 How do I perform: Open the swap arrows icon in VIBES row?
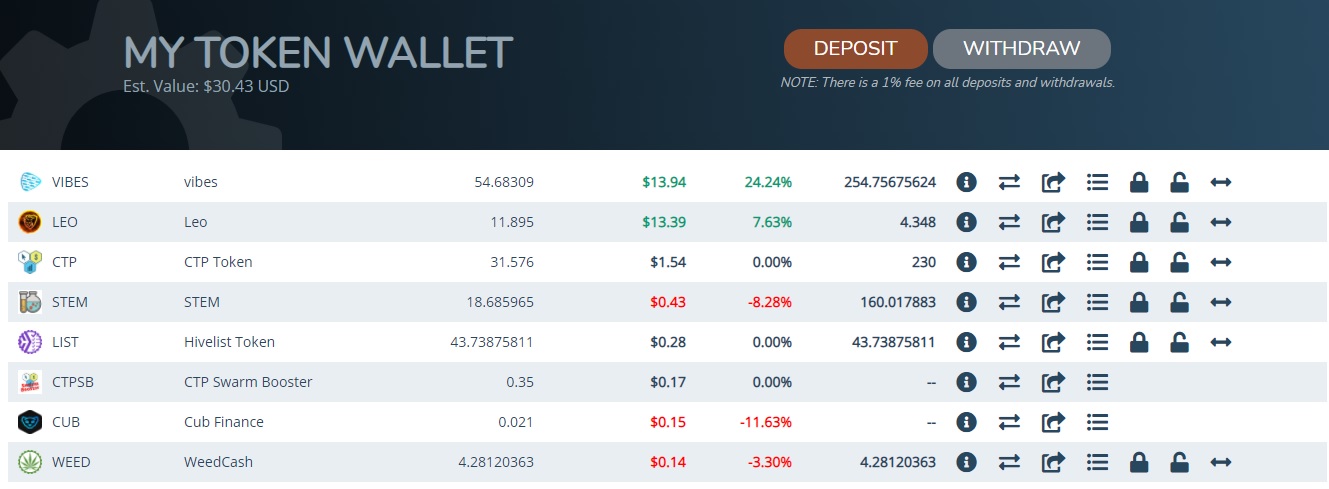point(1009,182)
